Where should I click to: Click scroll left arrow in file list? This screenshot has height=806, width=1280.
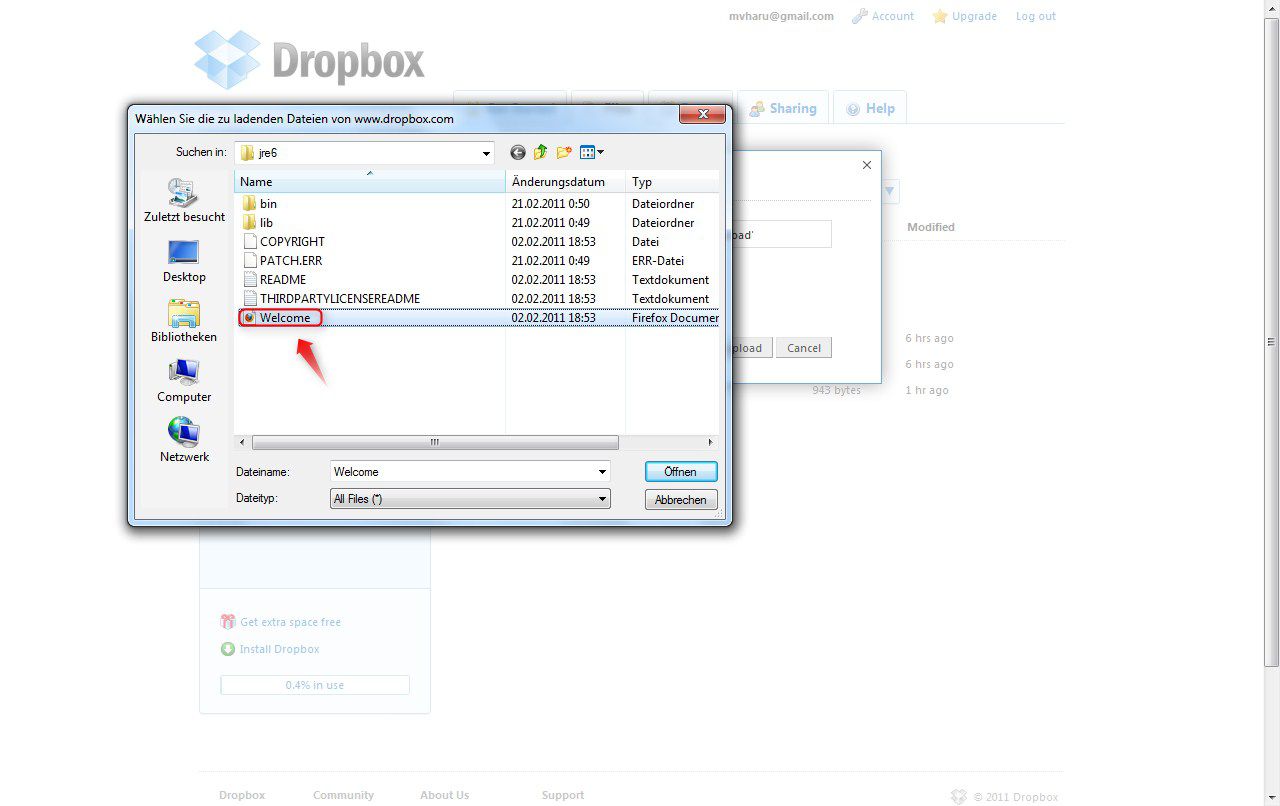[x=242, y=442]
